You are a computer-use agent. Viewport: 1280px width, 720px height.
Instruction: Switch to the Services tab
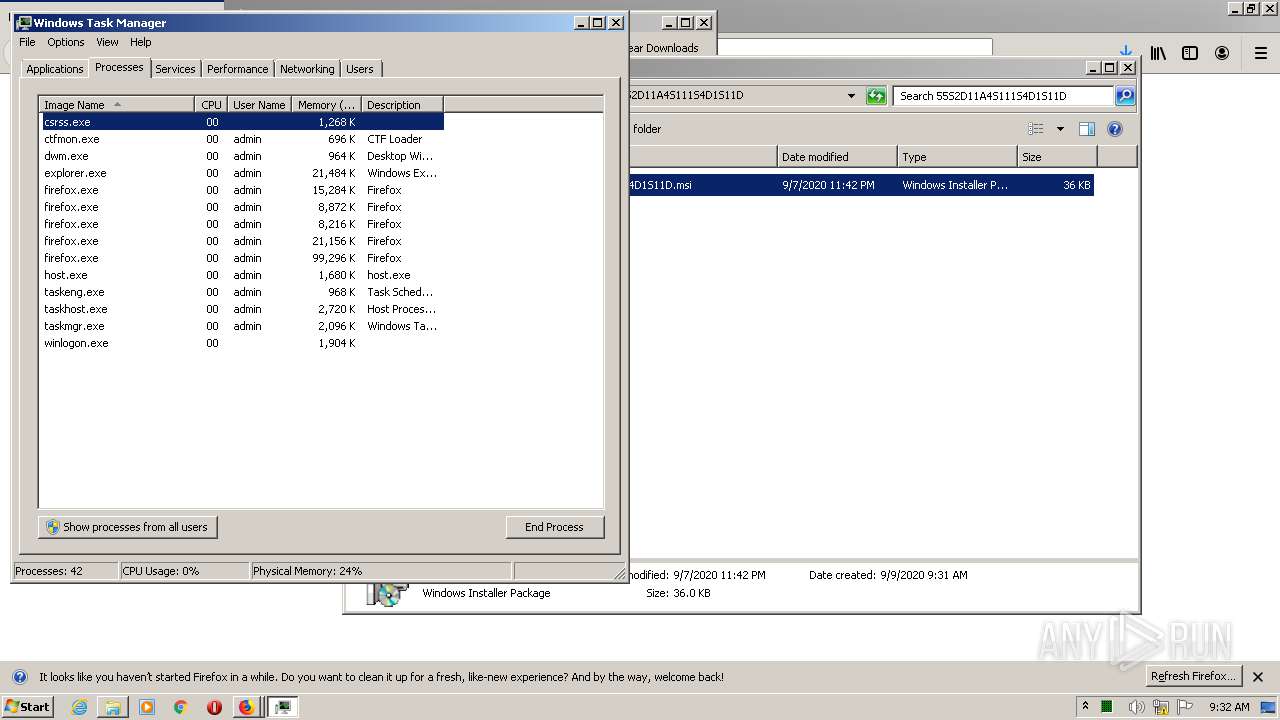(x=175, y=69)
